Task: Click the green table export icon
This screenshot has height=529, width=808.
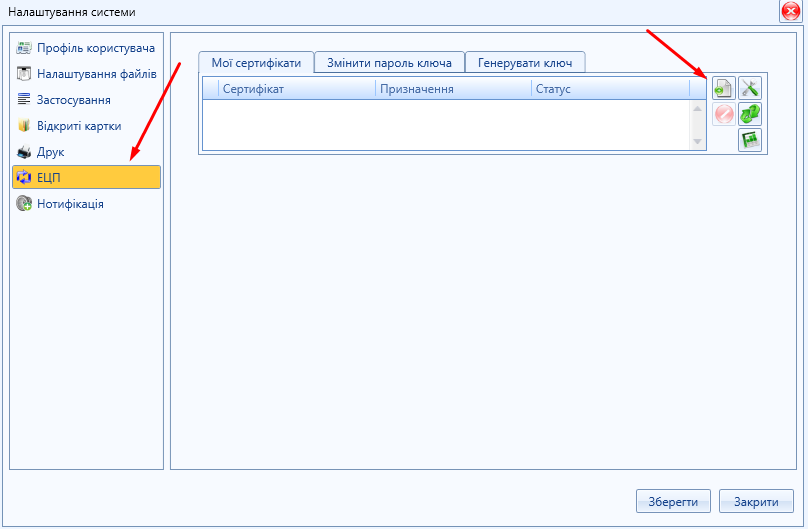Action: tap(750, 140)
